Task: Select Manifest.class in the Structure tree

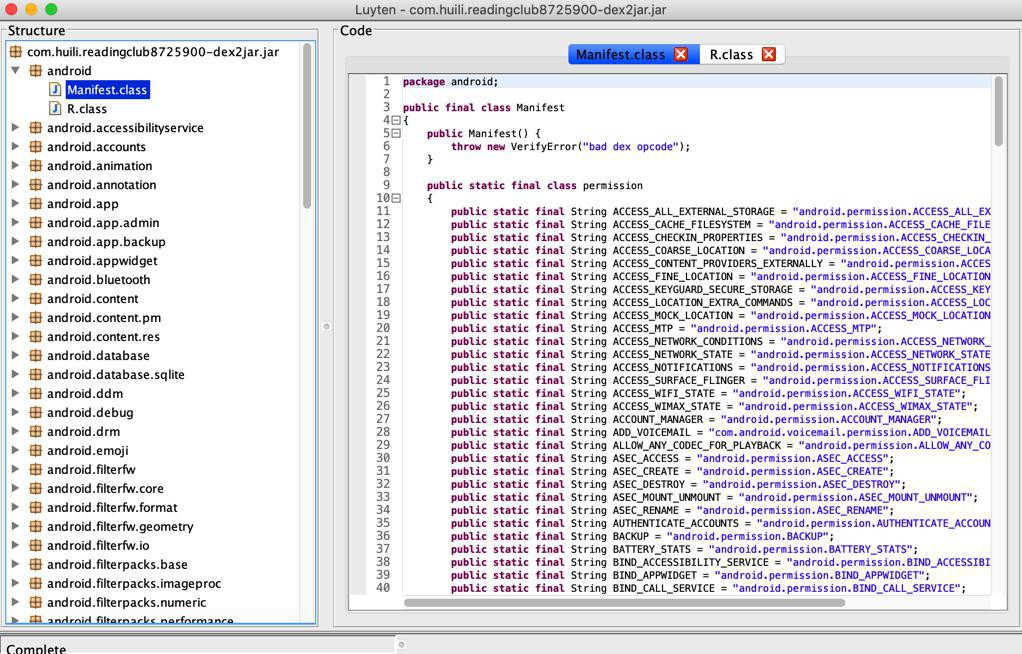Action: tap(107, 90)
